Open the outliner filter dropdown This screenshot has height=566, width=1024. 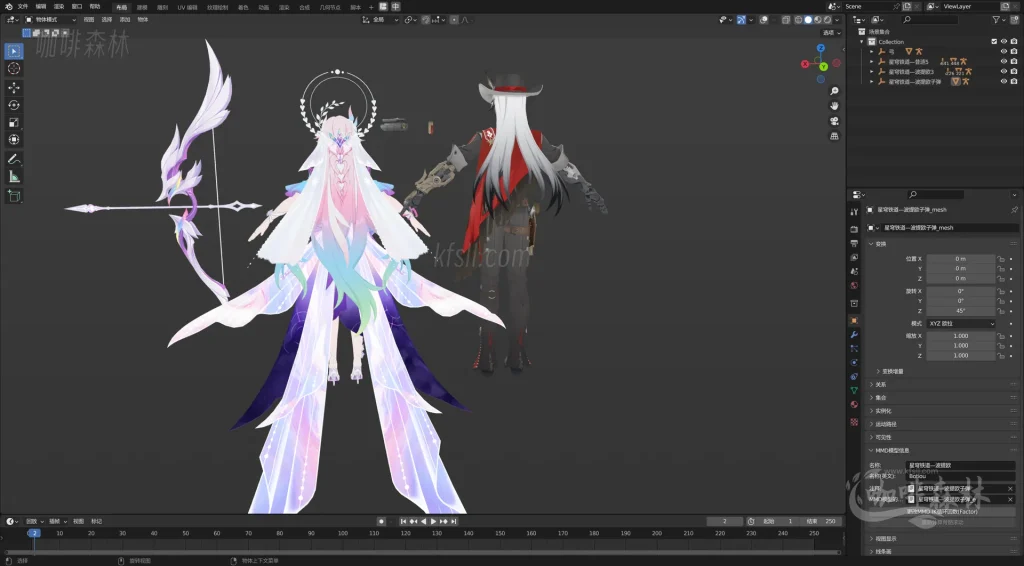pos(998,20)
